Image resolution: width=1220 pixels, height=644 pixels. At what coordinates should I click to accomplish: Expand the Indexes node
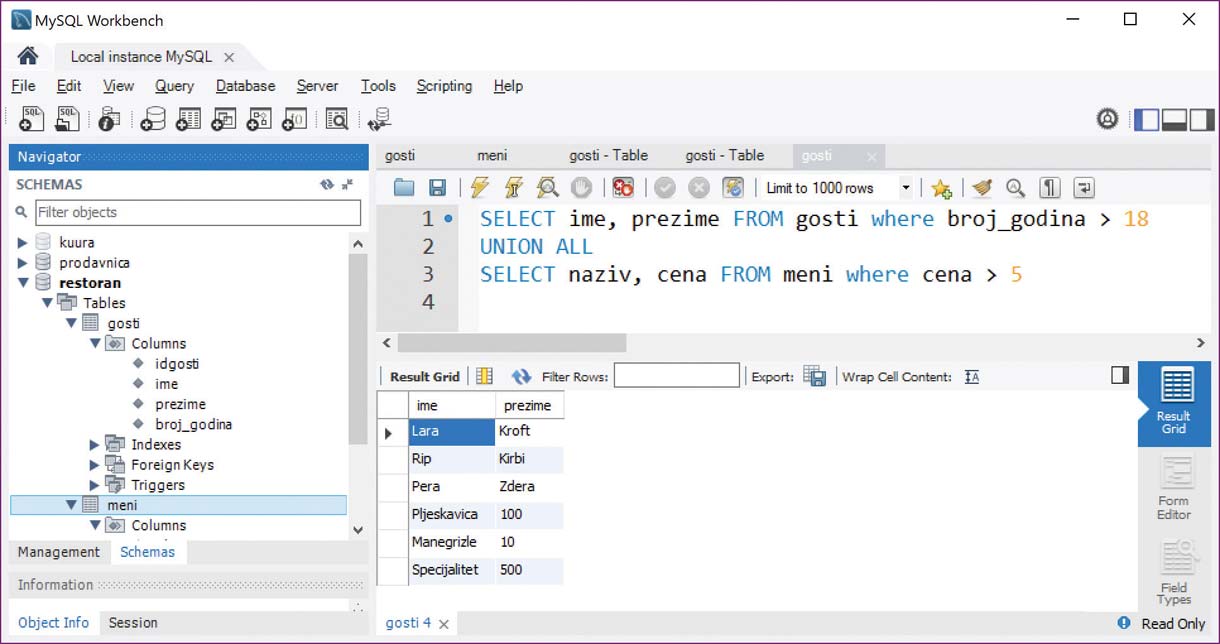click(95, 445)
